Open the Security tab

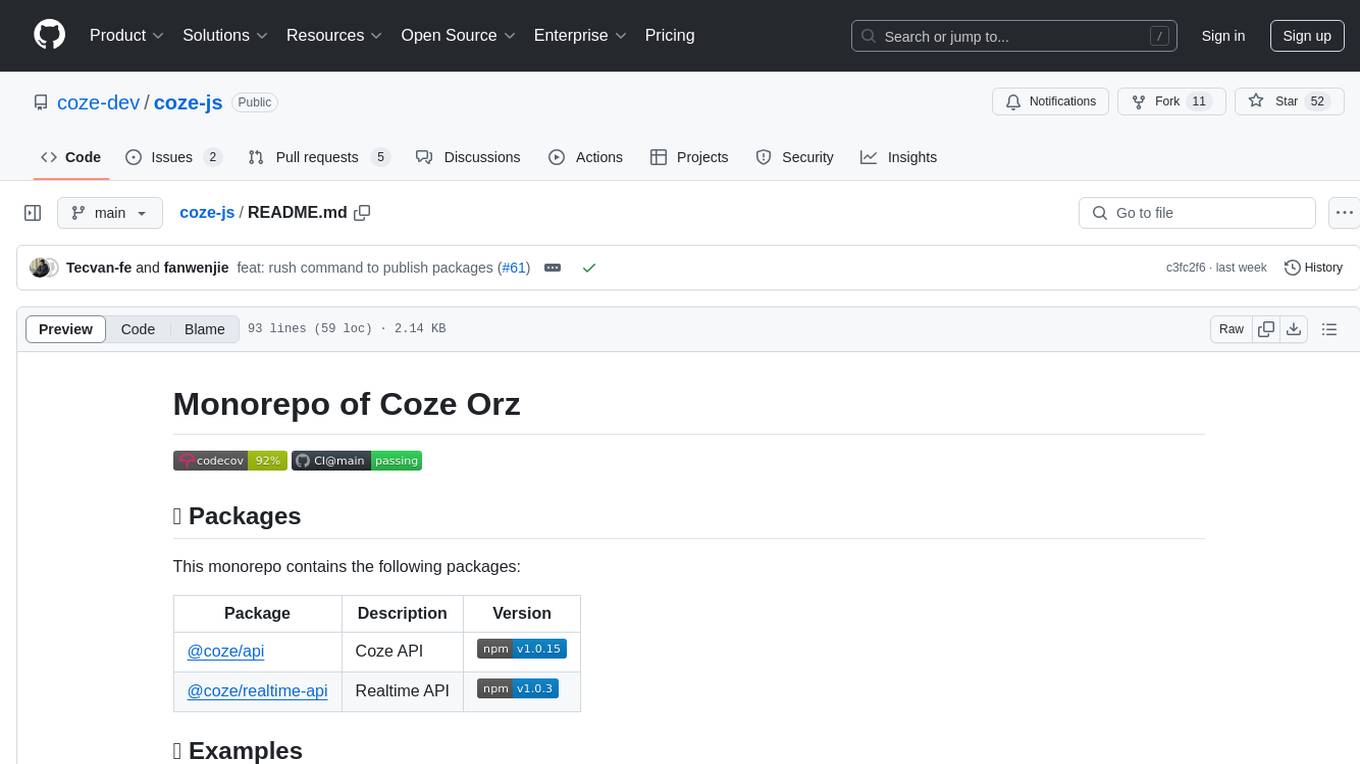(x=795, y=157)
